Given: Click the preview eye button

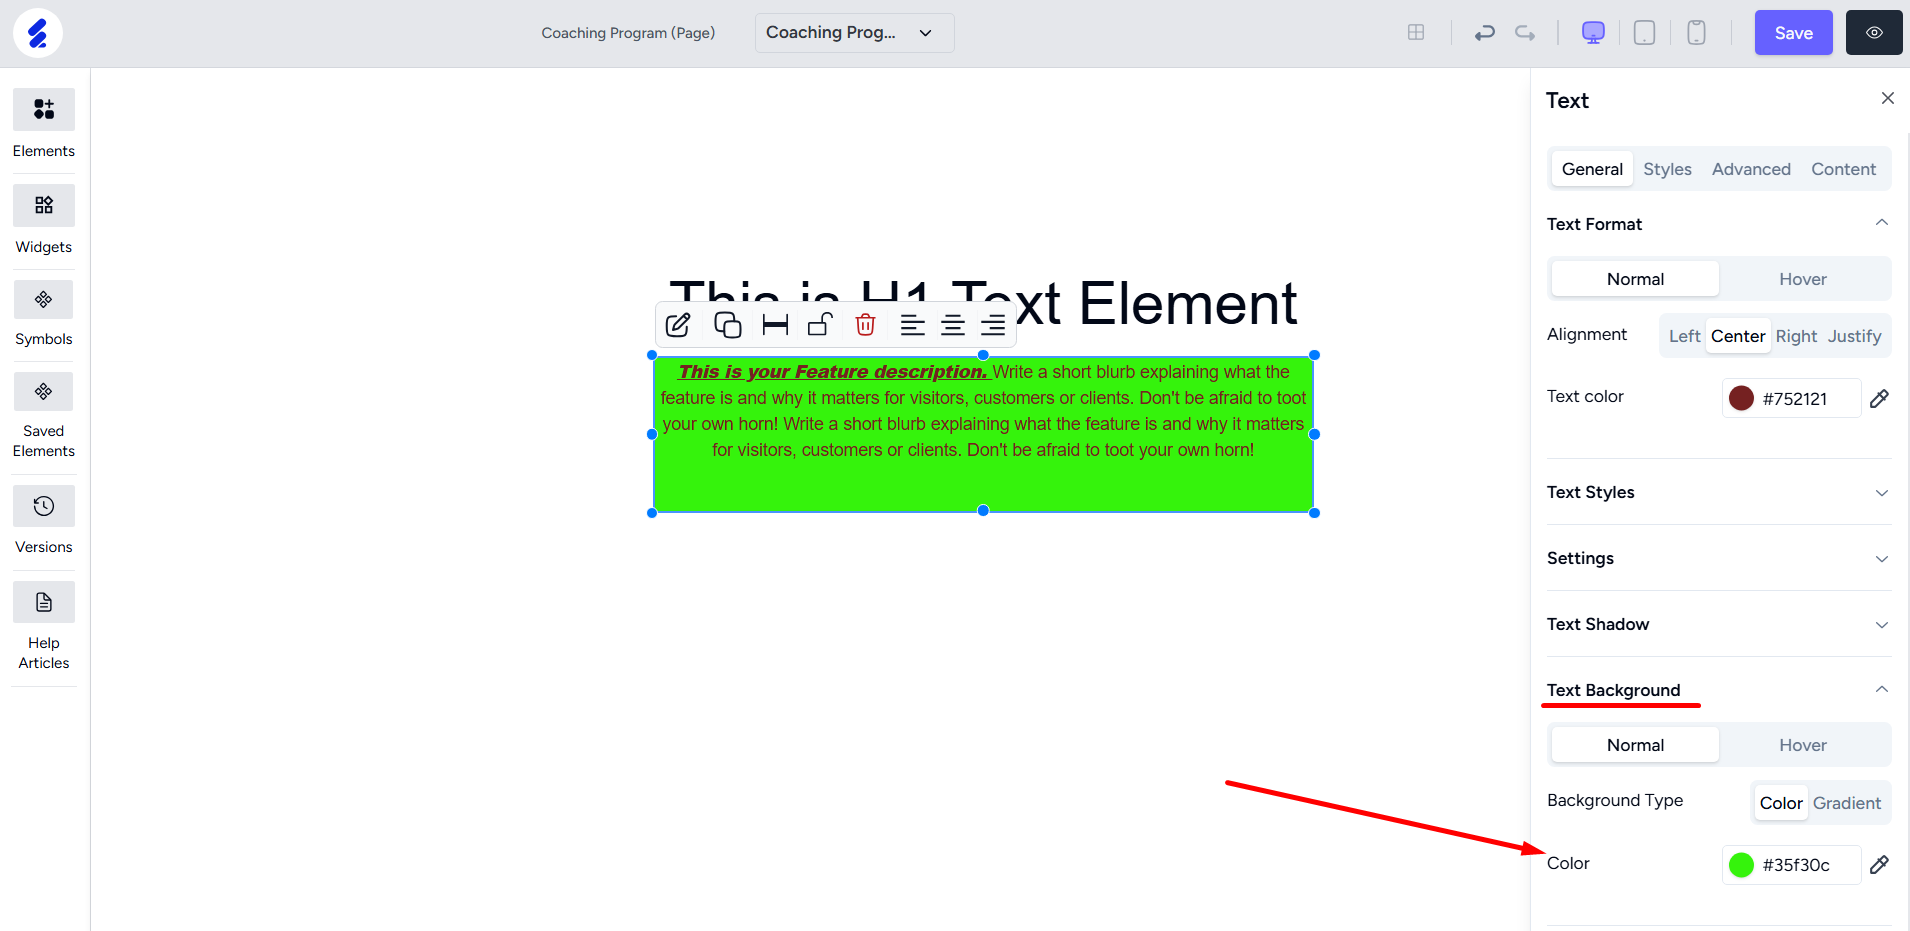Looking at the screenshot, I should pos(1874,33).
